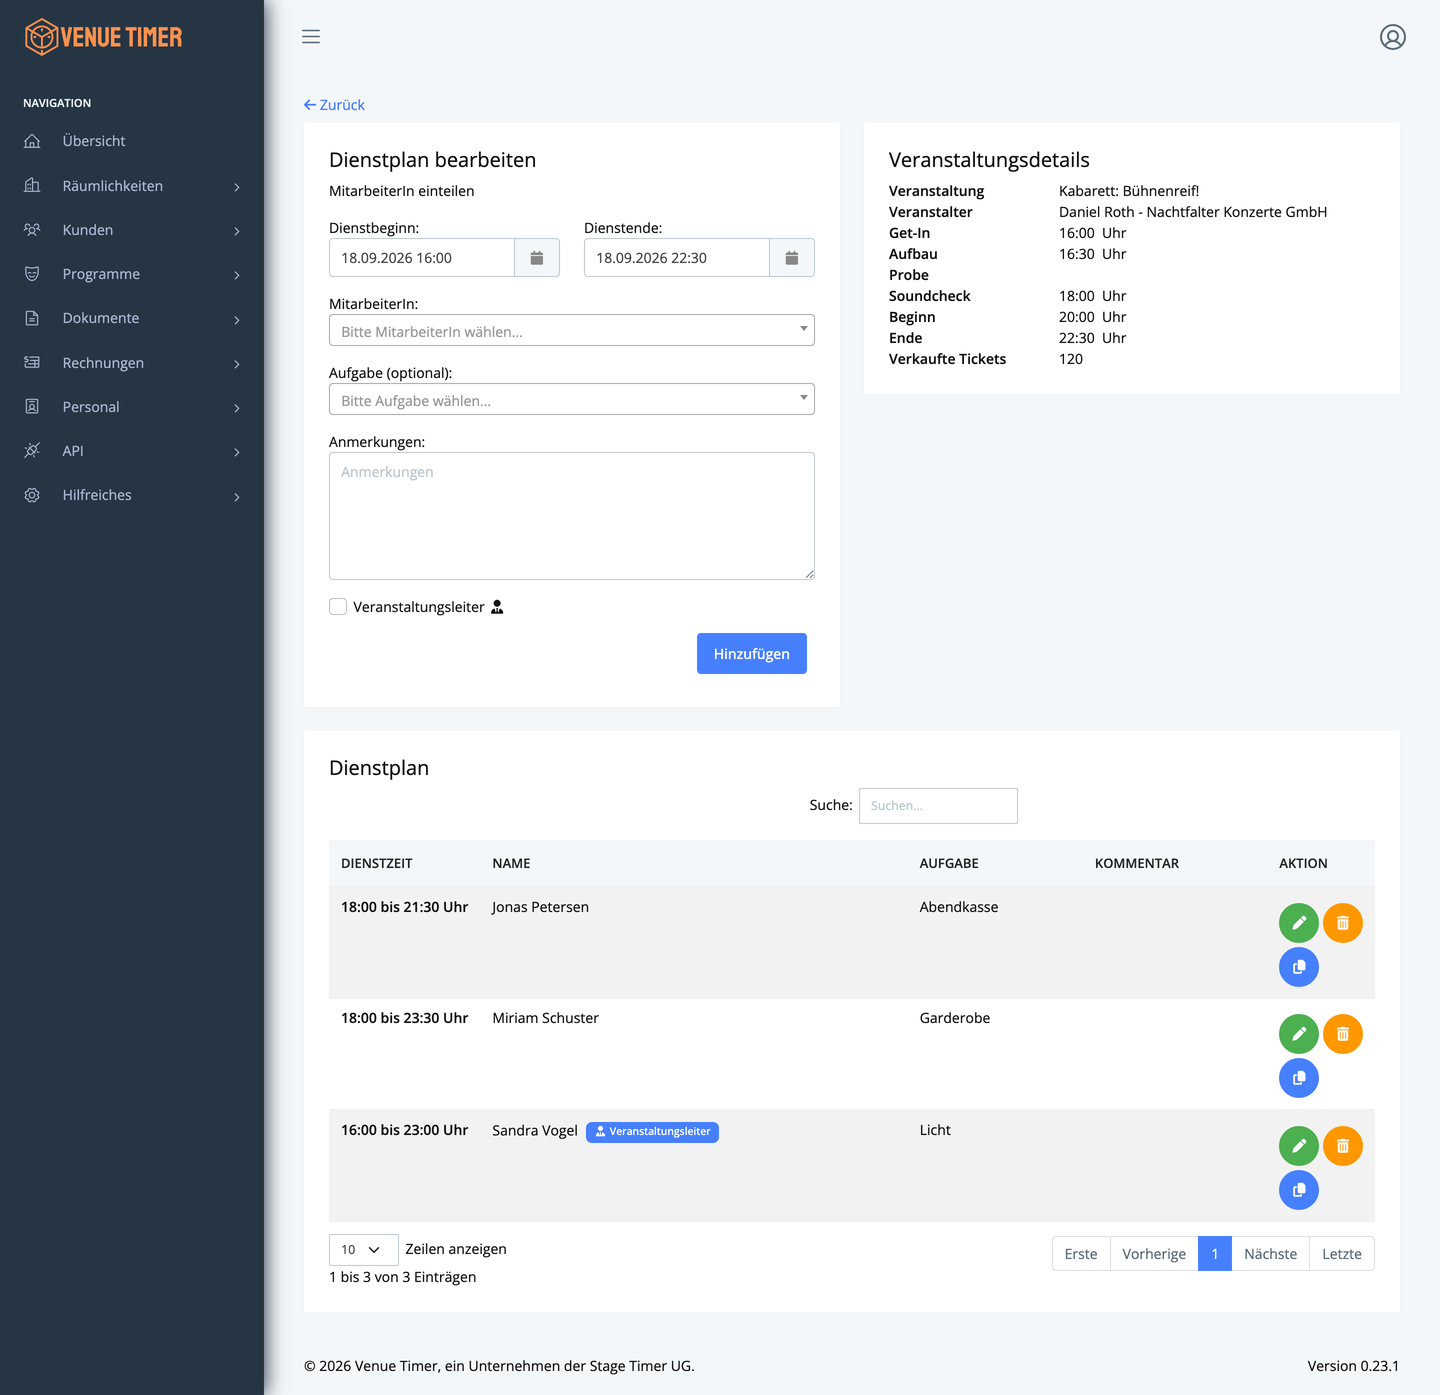
Task: Expand the Räumlichkeiten submenu chevron
Action: (237, 187)
